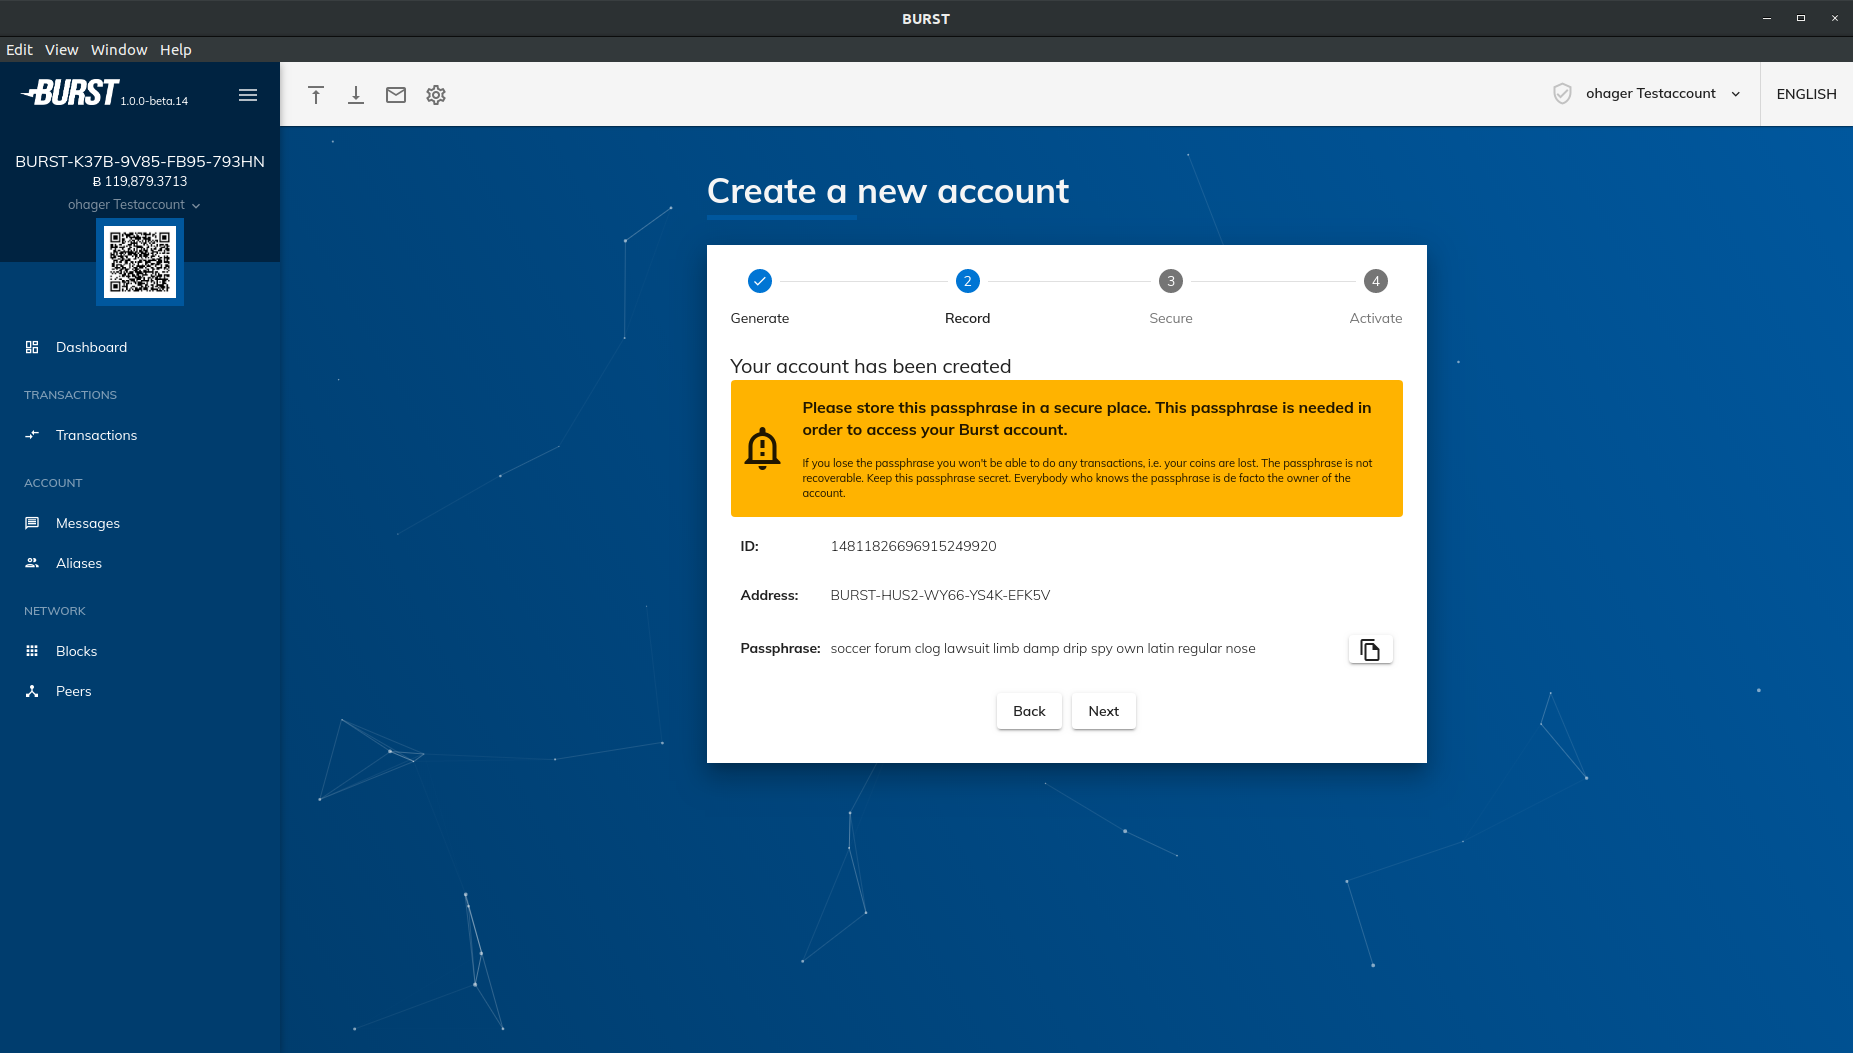This screenshot has width=1853, height=1053.
Task: Select the Generate step checkmark
Action: [760, 281]
